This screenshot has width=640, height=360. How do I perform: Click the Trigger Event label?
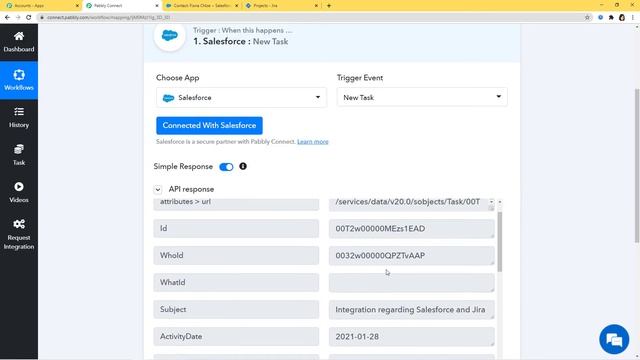(x=360, y=78)
